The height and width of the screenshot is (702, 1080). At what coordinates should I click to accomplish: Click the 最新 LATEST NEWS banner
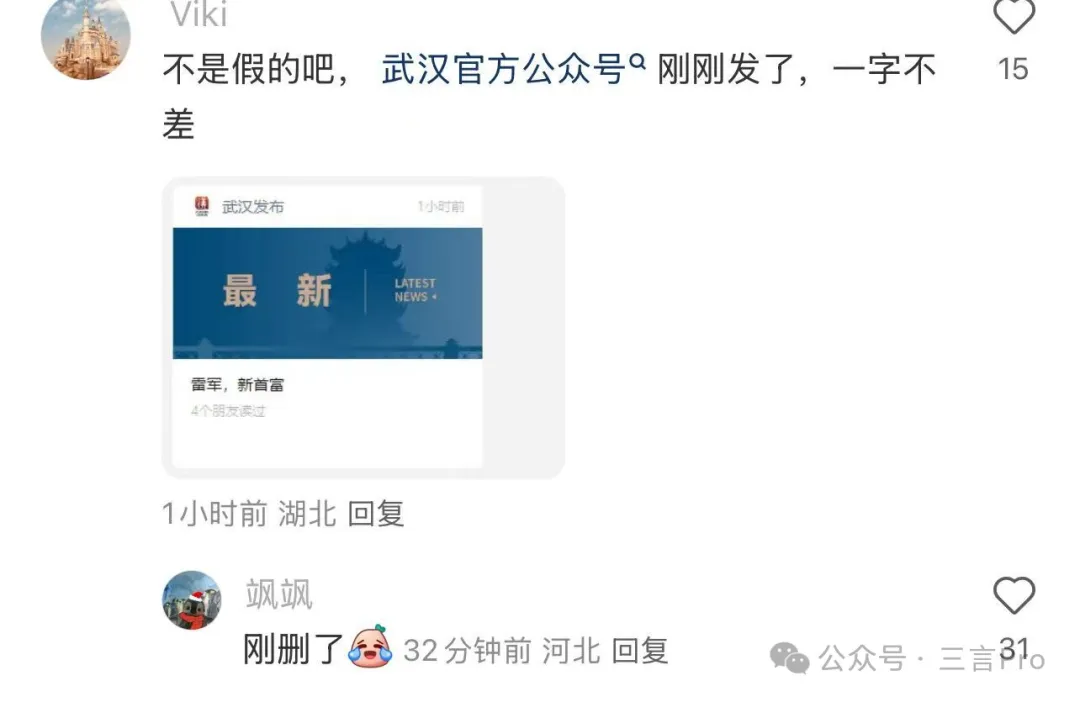[x=327, y=293]
